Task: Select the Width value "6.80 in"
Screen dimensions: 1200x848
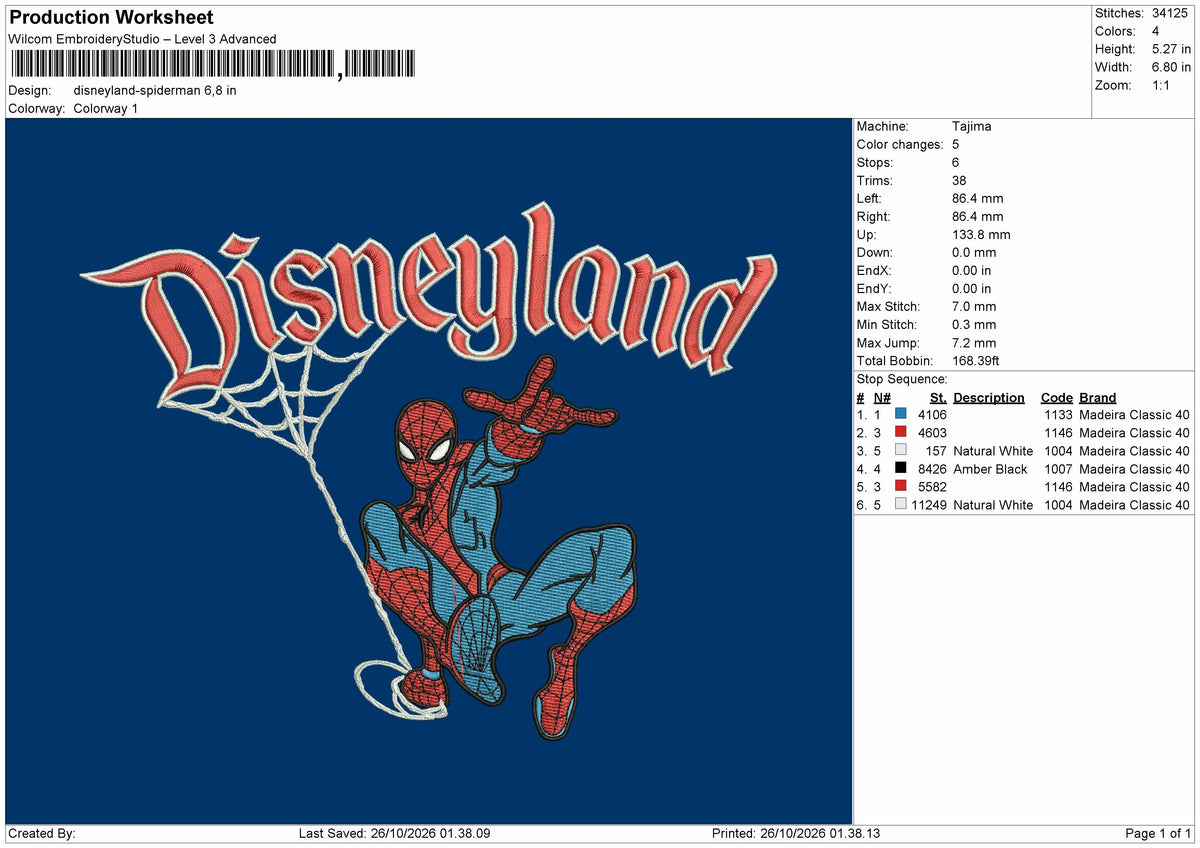Action: (1171, 67)
